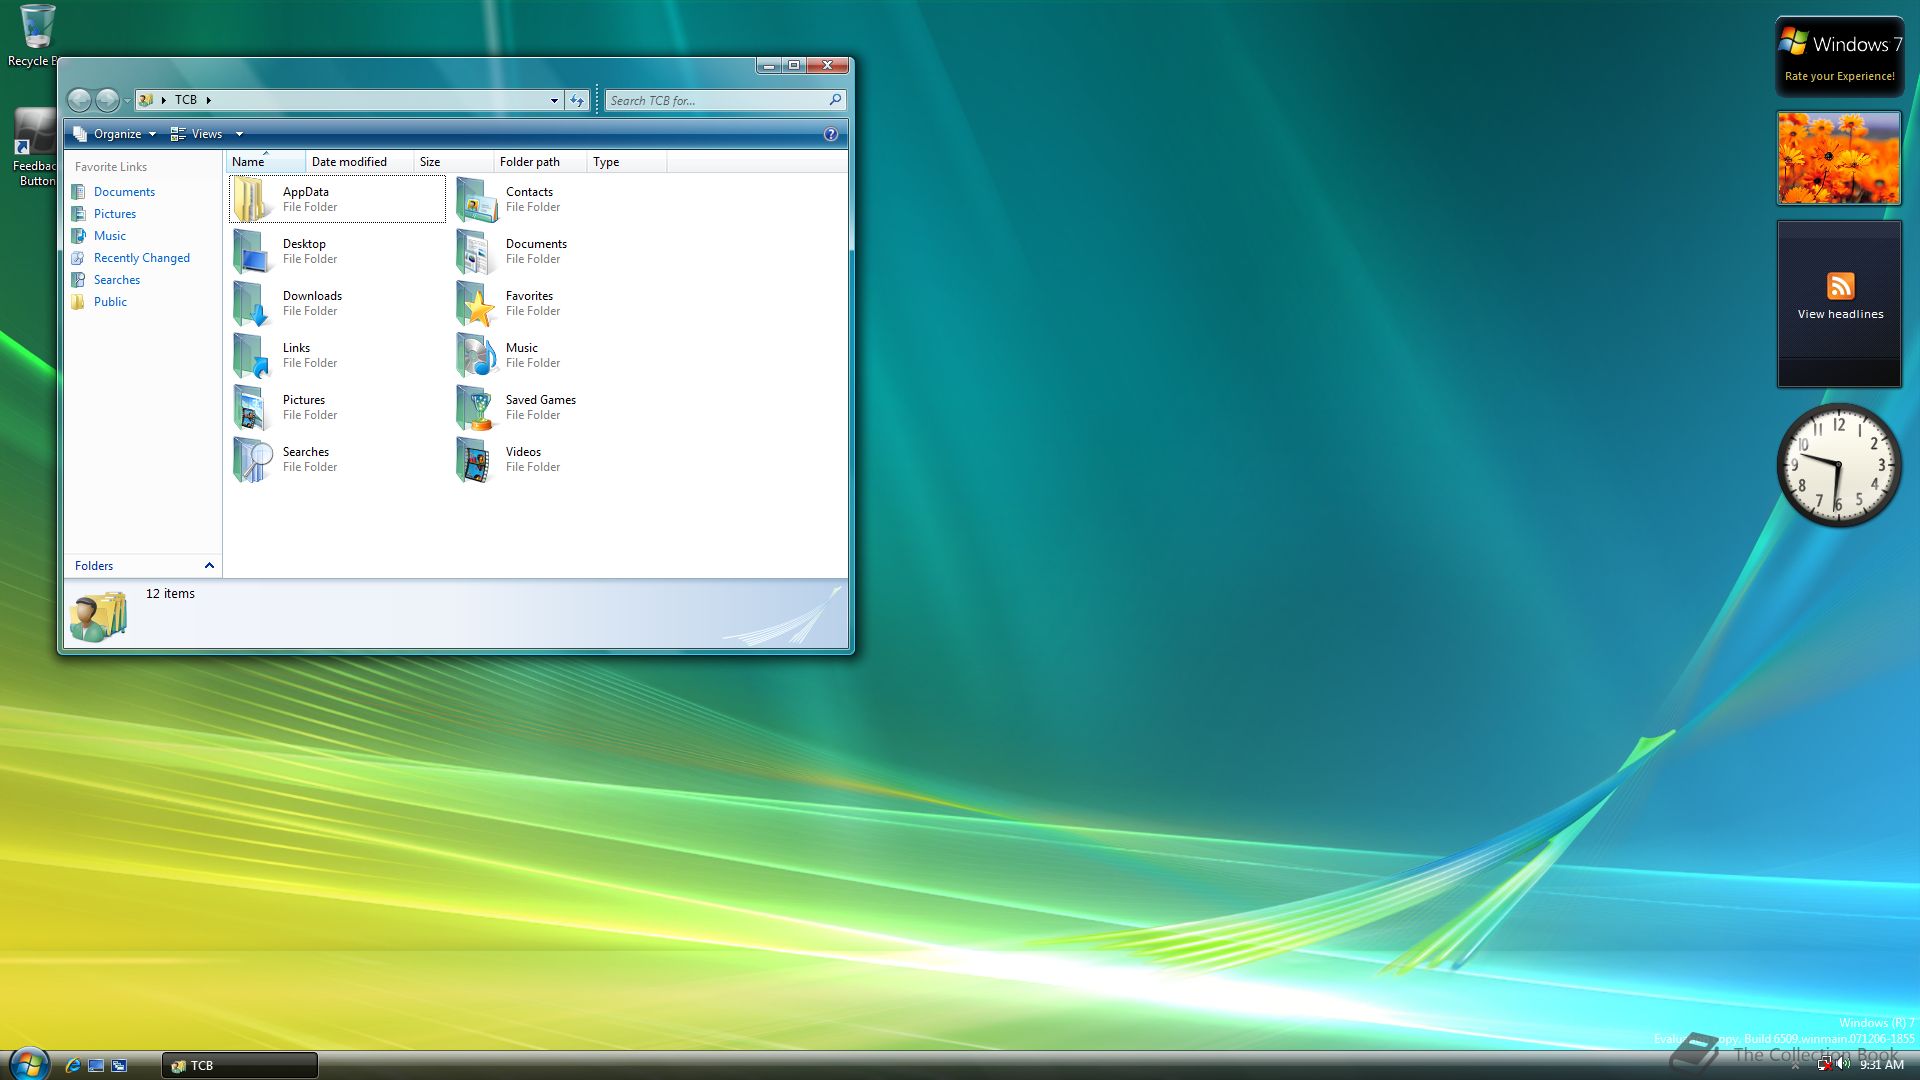Open the Public favorite link

coord(110,302)
